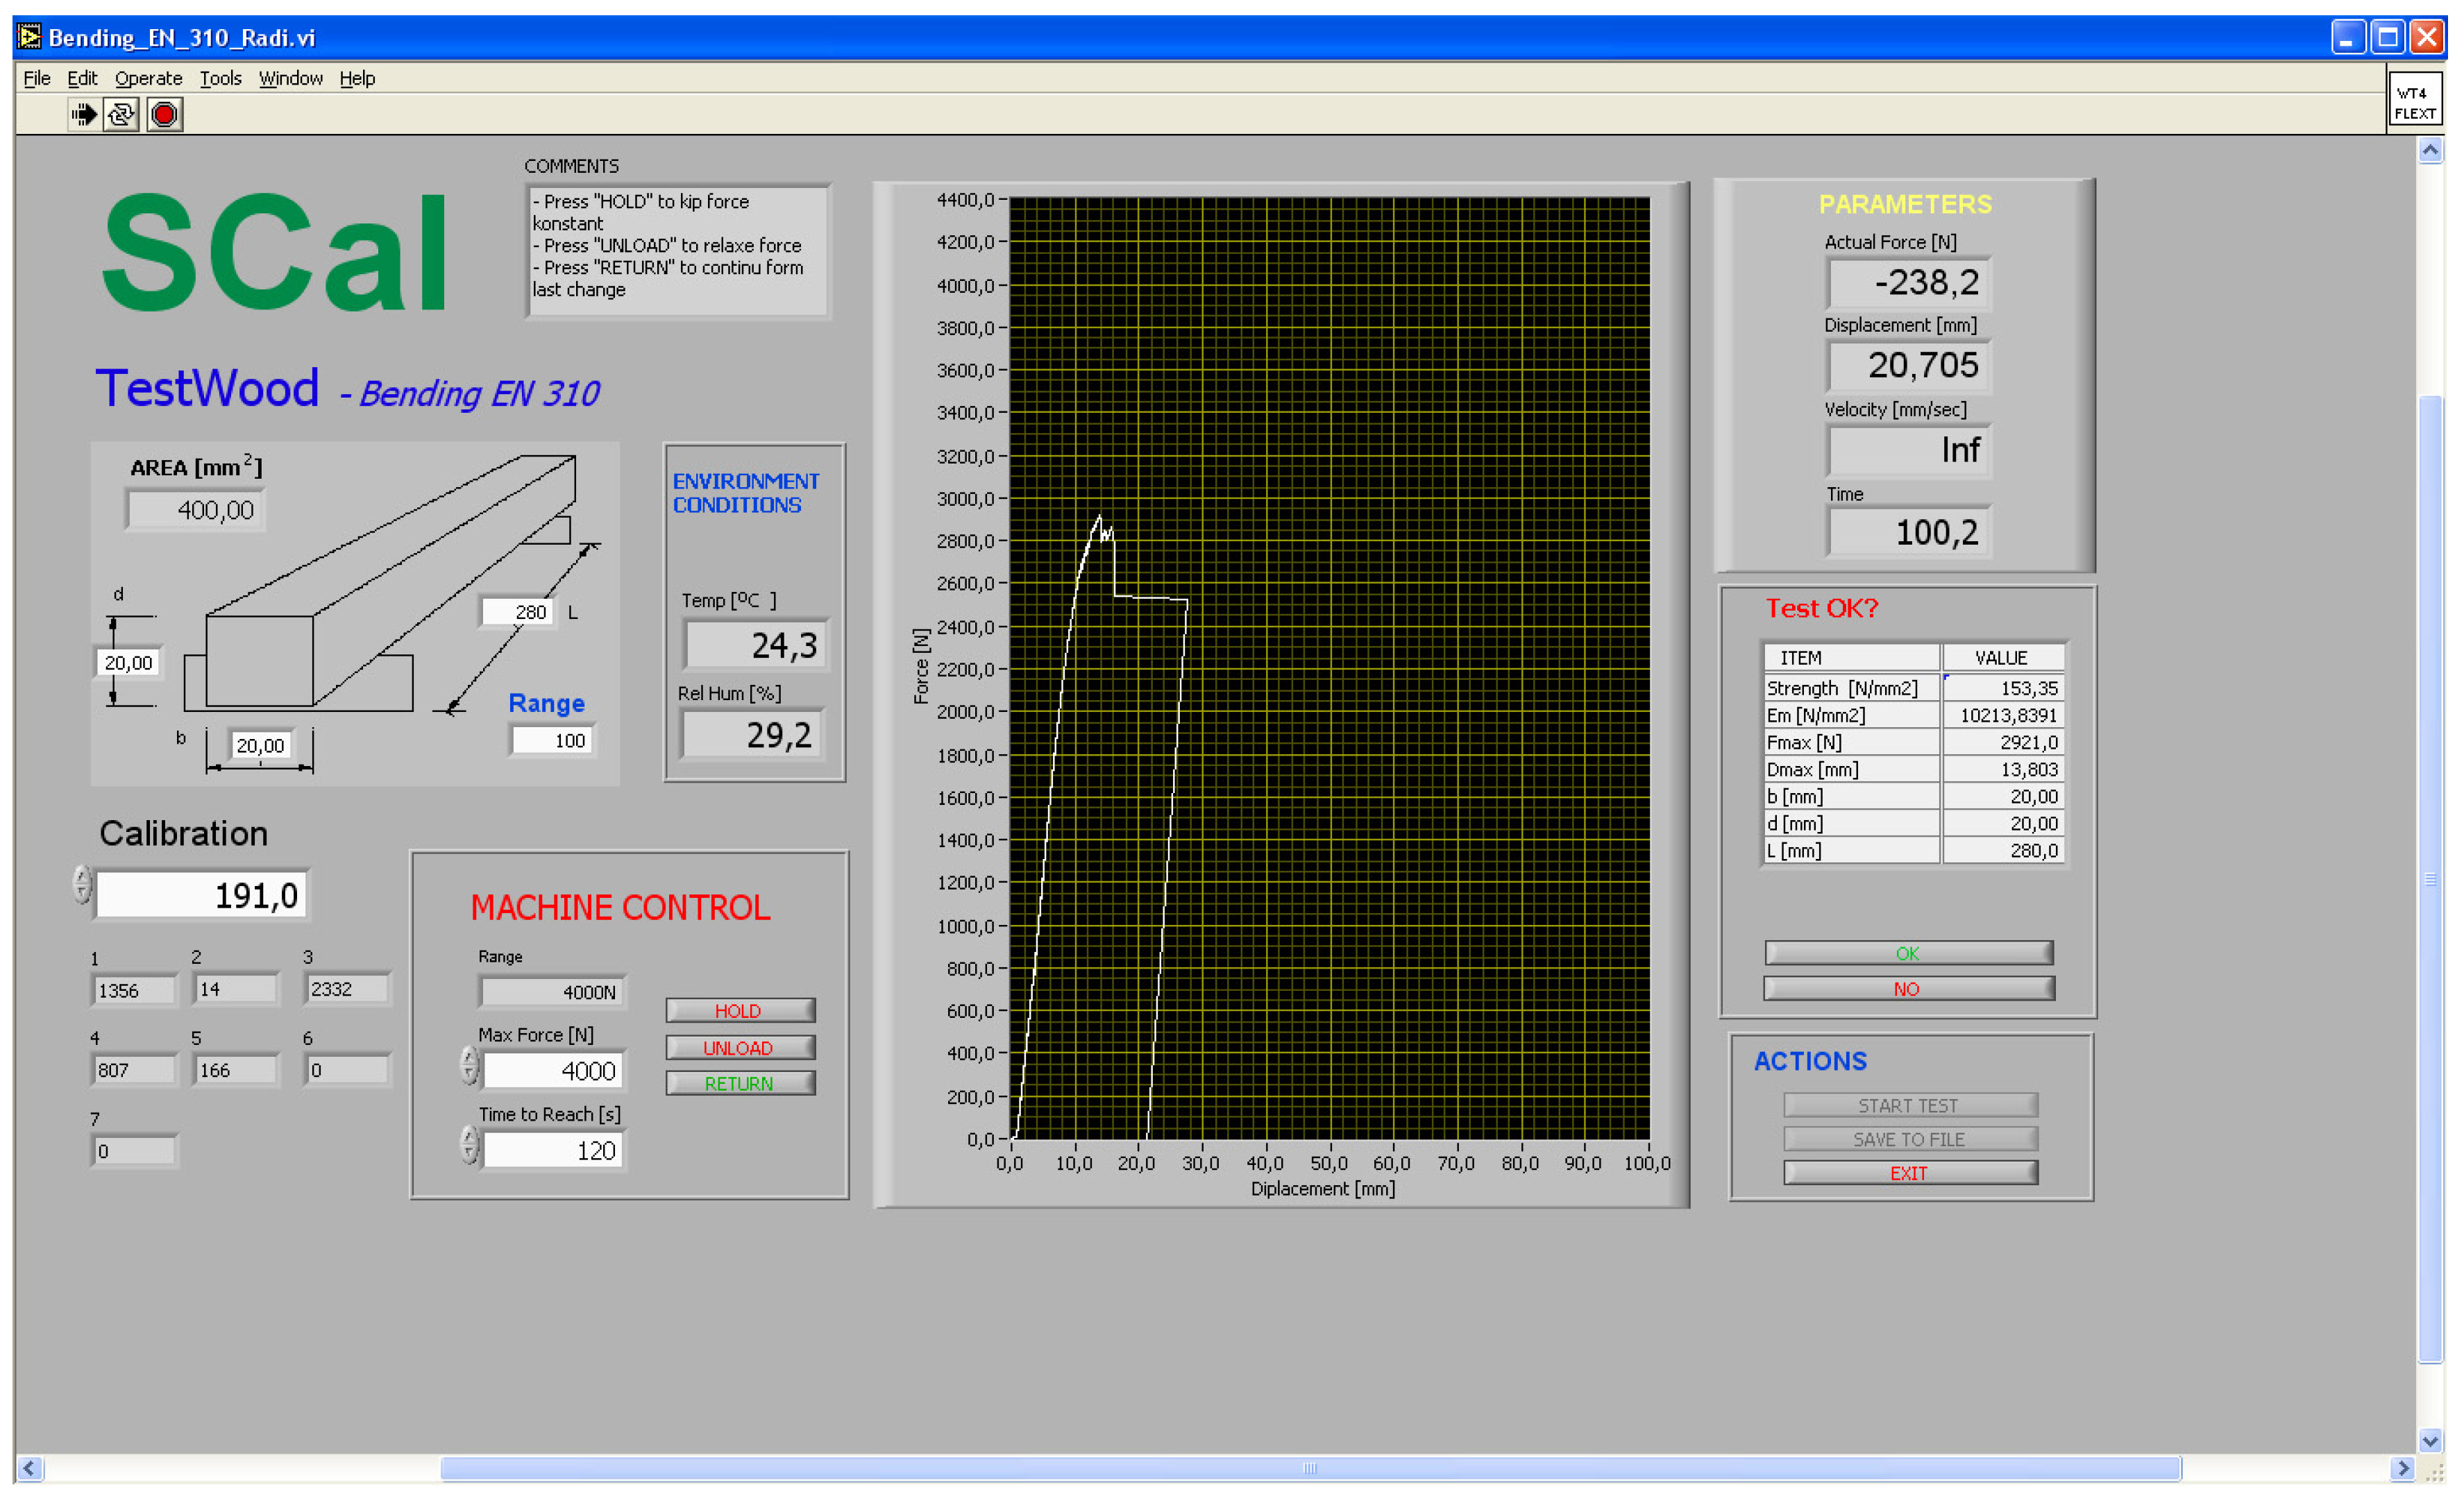Click the horizontal scrollbar thumb
The image size is (2464, 1505).
coord(1310,1468)
